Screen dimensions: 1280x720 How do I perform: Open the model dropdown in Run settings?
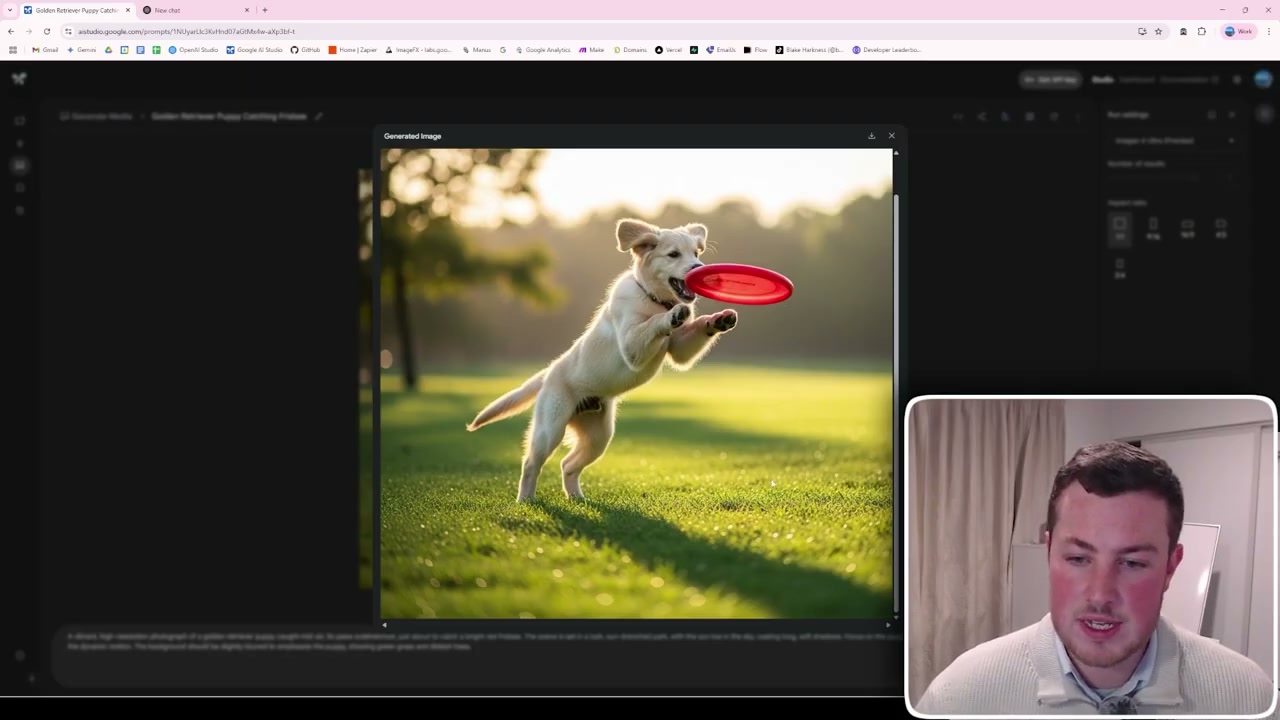tap(1174, 140)
